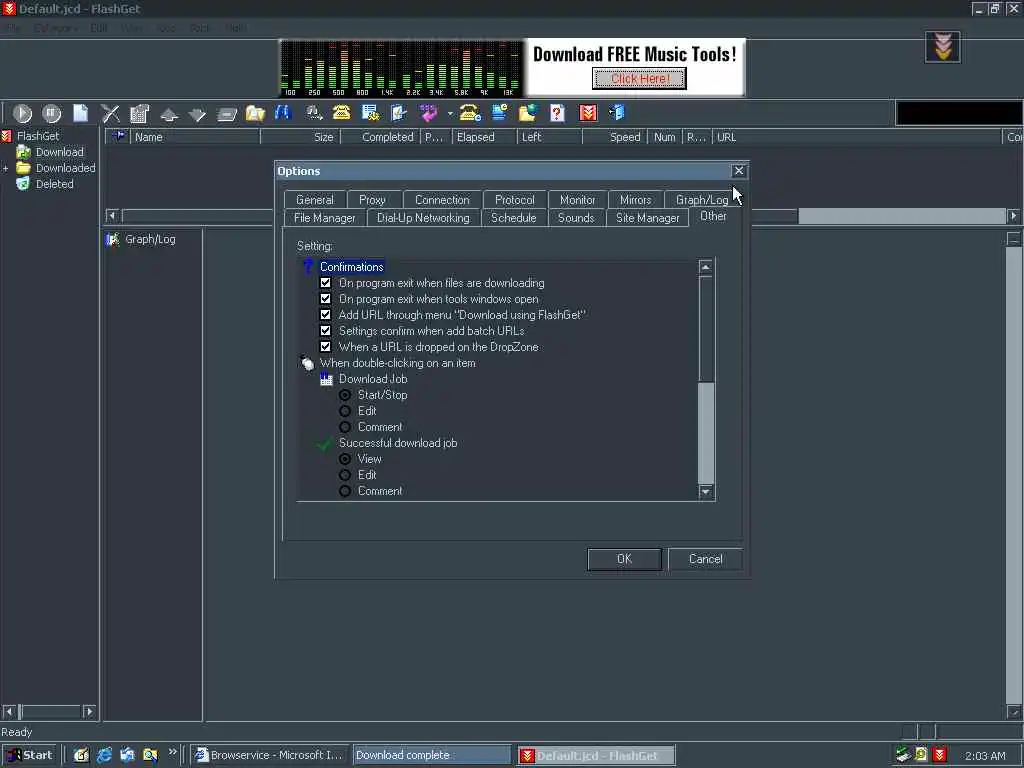Image resolution: width=1024 pixels, height=768 pixels.
Task: Toggle 'When a URL is dropped on DropZone'
Action: point(325,347)
